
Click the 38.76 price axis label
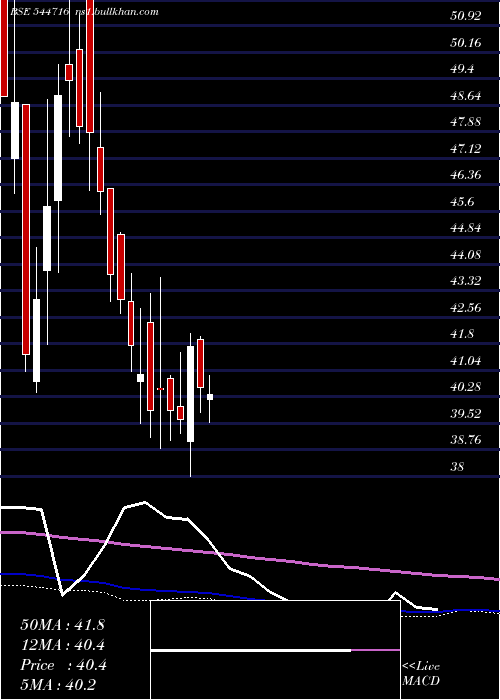coord(466,440)
